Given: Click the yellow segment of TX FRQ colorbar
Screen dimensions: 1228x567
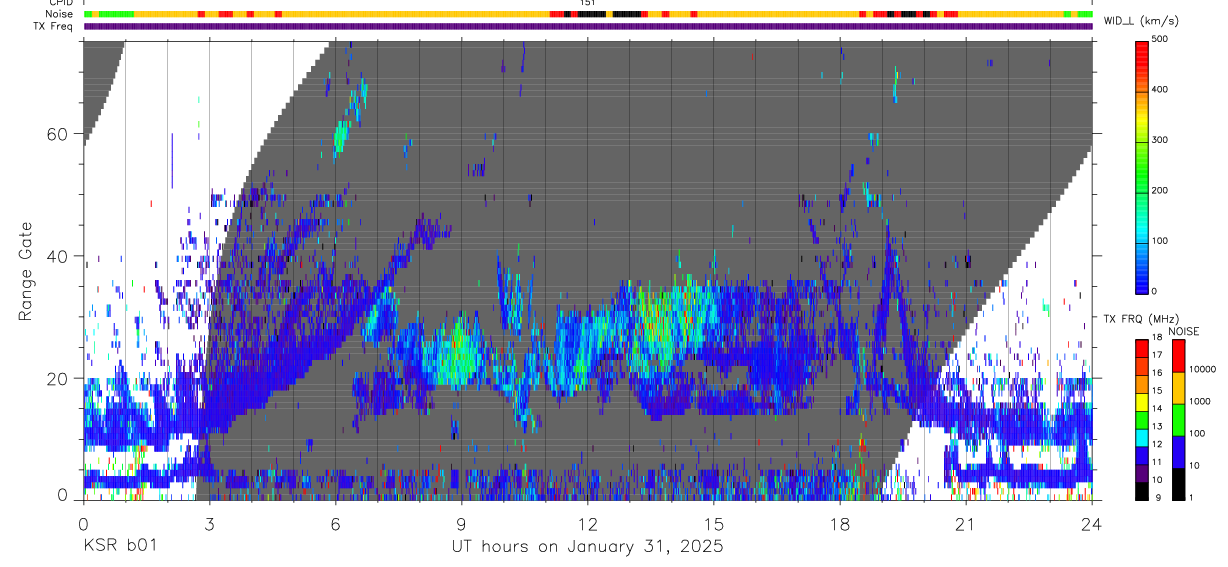Looking at the screenshot, I should pyautogui.click(x=1142, y=400).
